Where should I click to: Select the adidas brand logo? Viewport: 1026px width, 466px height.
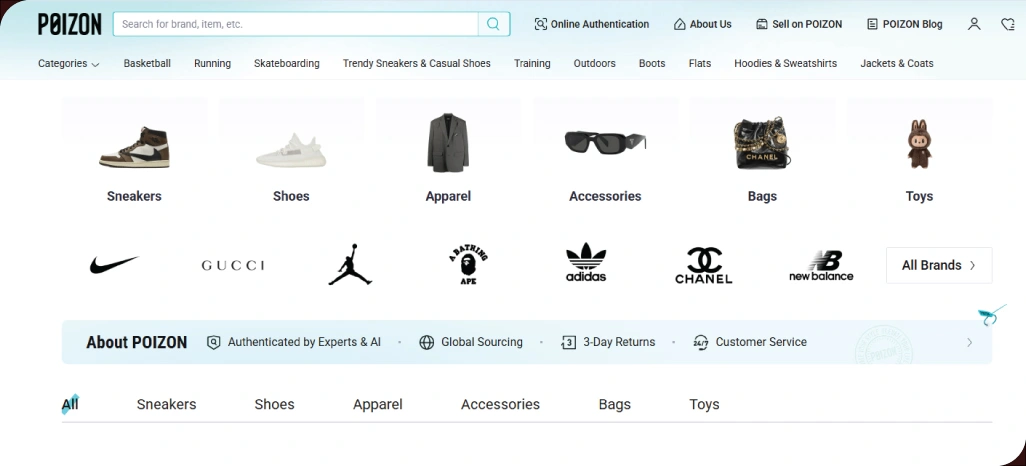click(586, 262)
